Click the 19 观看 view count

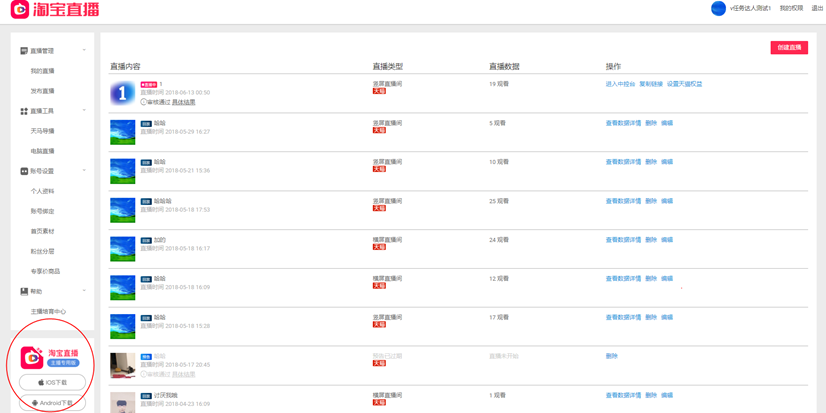pos(499,84)
